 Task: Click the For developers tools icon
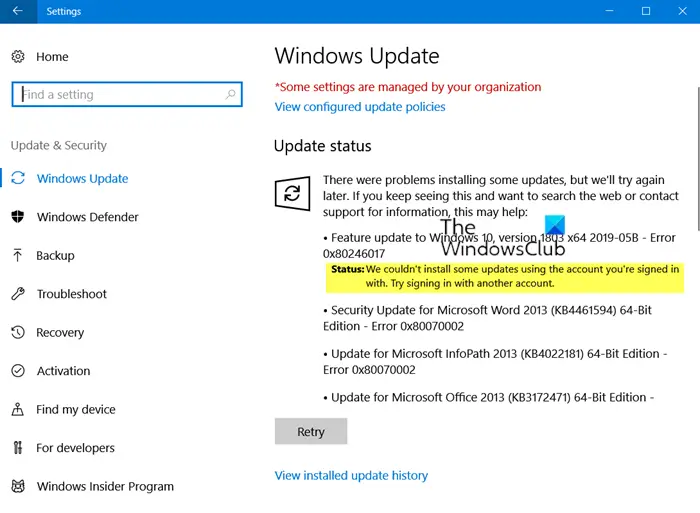17,447
